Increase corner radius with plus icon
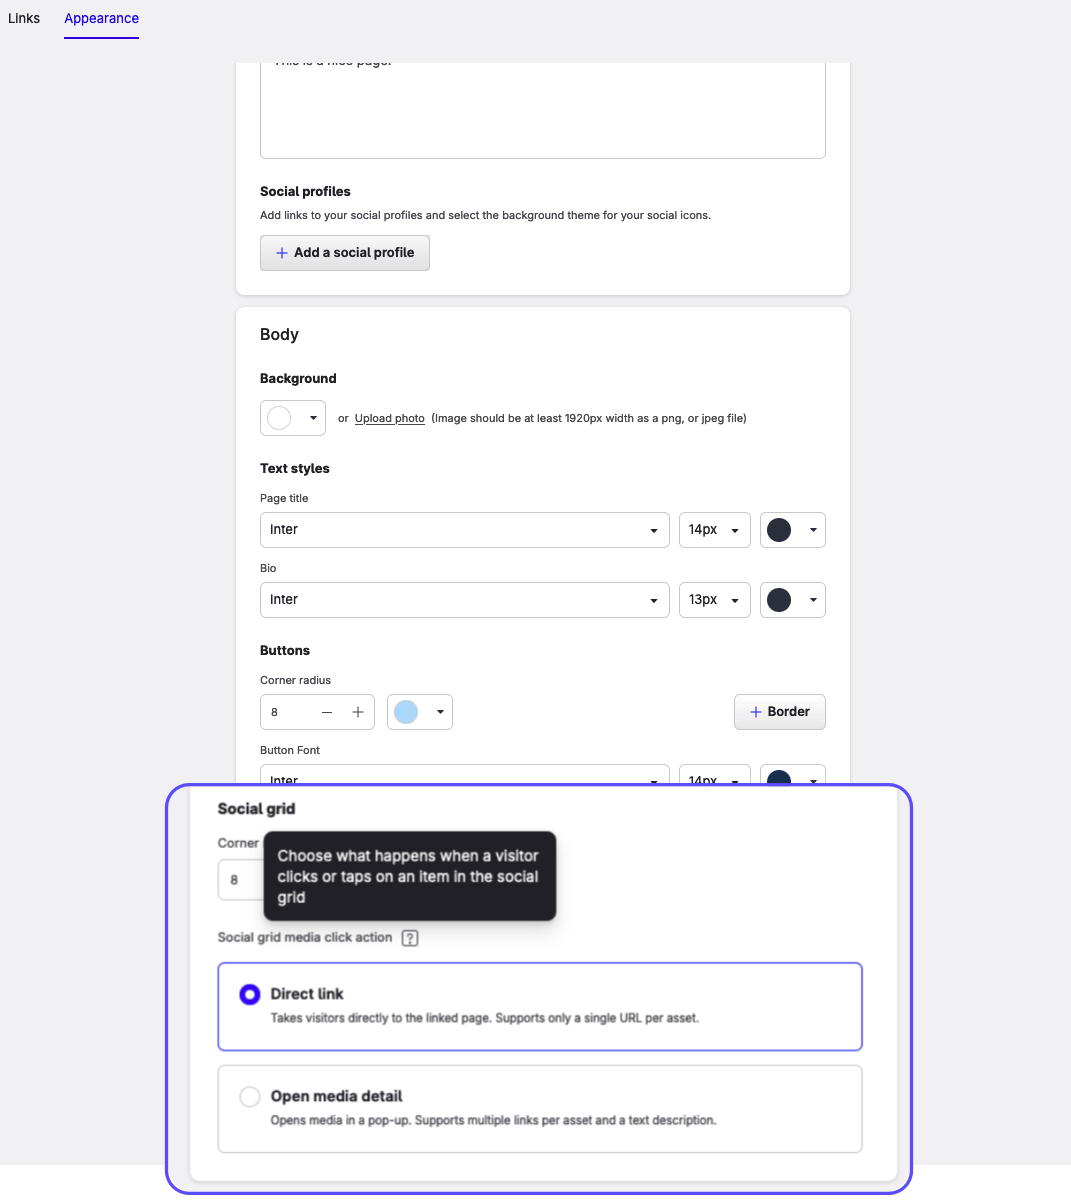Viewport: 1071px width, 1200px height. (357, 712)
